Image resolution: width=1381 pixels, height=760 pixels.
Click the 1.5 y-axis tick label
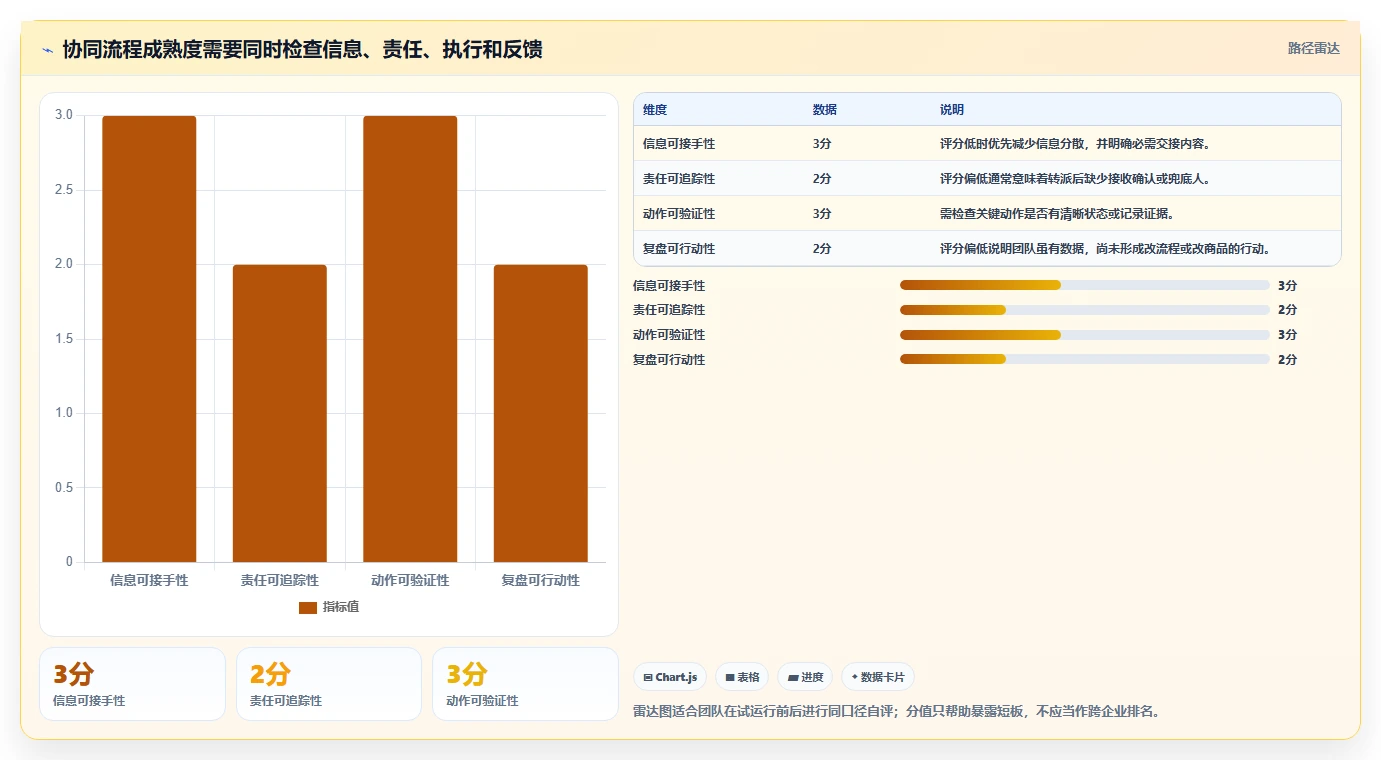click(x=64, y=339)
